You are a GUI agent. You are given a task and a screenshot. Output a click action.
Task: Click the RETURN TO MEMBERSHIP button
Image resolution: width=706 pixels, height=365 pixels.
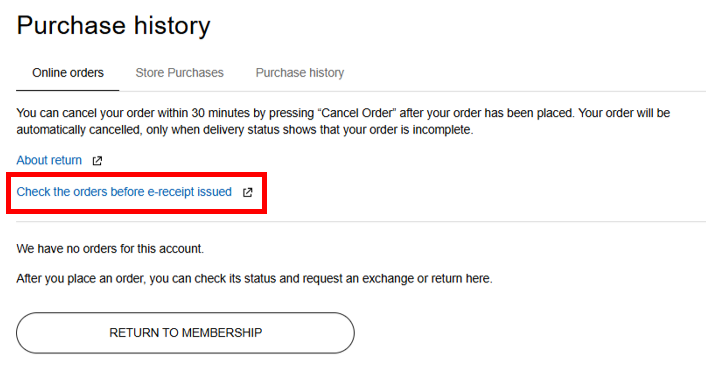pyautogui.click(x=186, y=333)
